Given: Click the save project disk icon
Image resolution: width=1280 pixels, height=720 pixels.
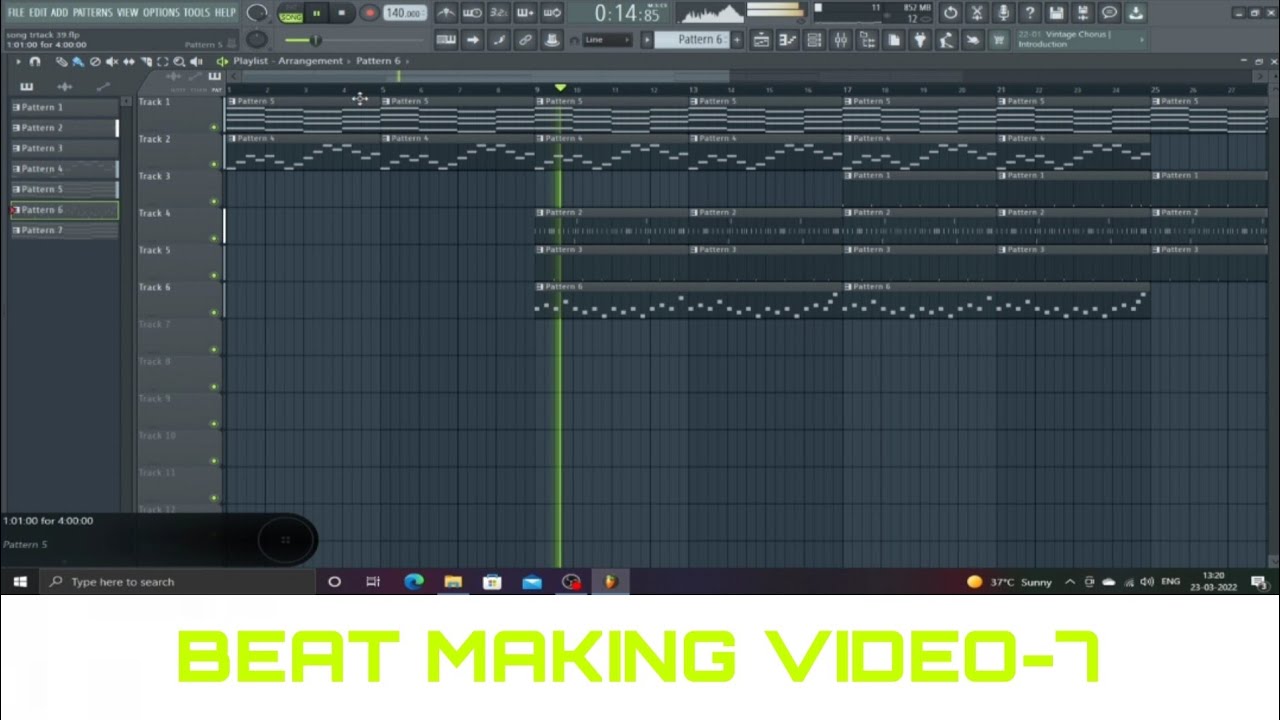Looking at the screenshot, I should click(1056, 13).
